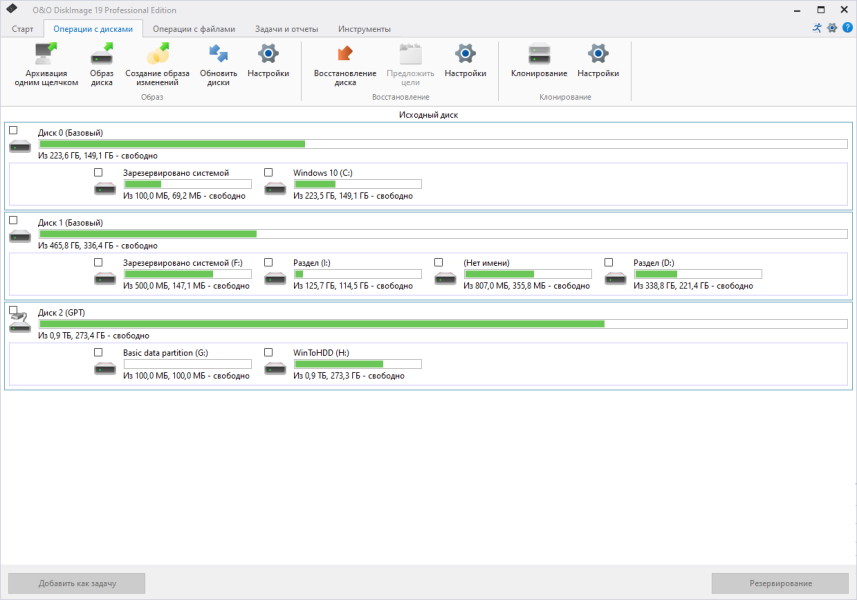This screenshot has width=857, height=600.
Task: Click the Диск 2 (GPT) external drive icon
Action: click(20, 321)
